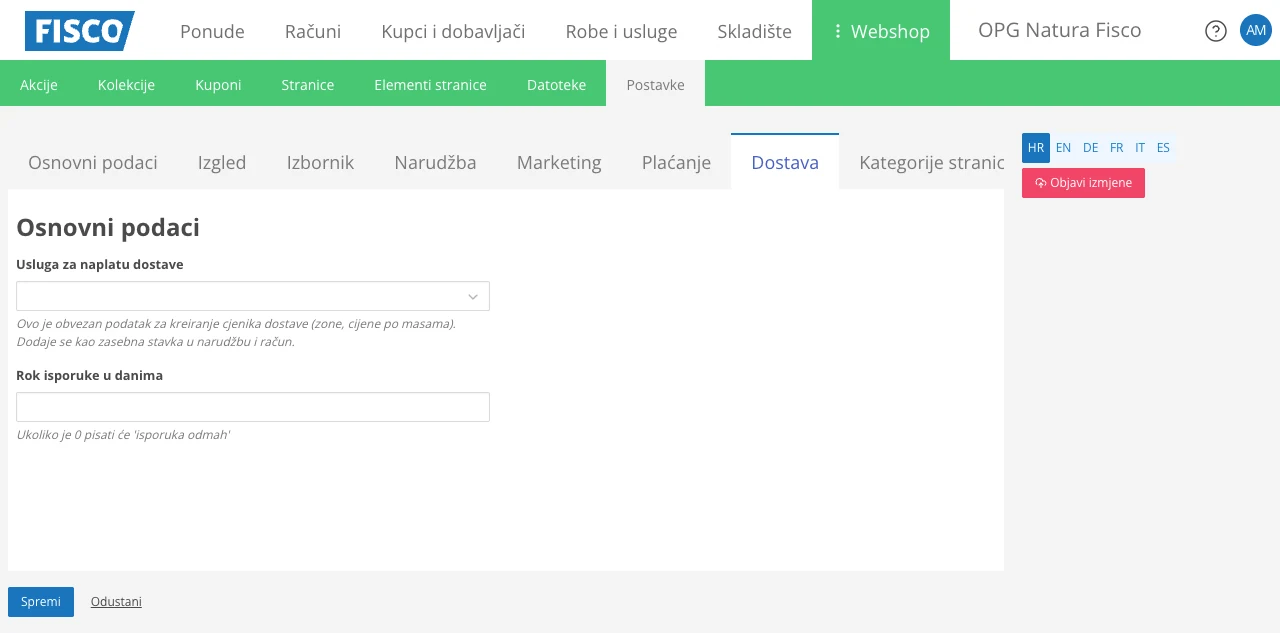Open Kupci i dobavljači
Screen dimensions: 1280x633
pos(452,31)
